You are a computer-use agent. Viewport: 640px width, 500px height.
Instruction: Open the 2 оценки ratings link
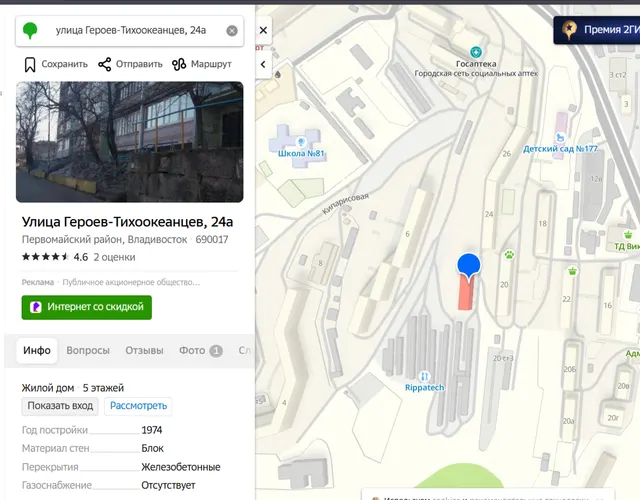click(115, 257)
